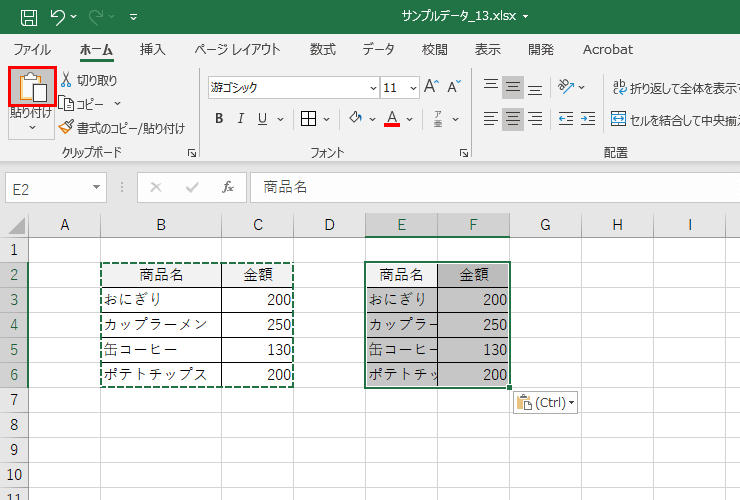Open the font color dropdown arrow

click(410, 119)
